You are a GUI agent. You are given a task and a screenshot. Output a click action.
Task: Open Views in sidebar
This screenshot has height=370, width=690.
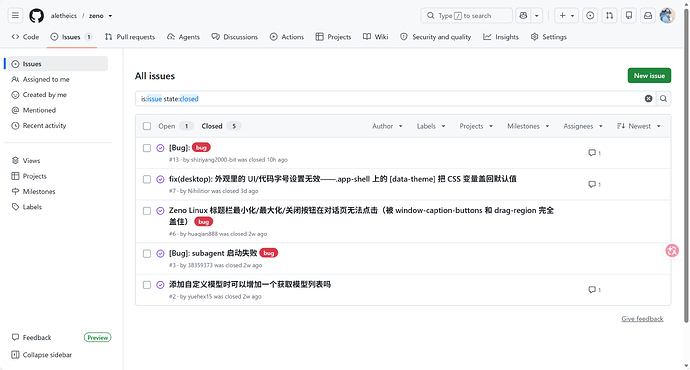[58, 161]
